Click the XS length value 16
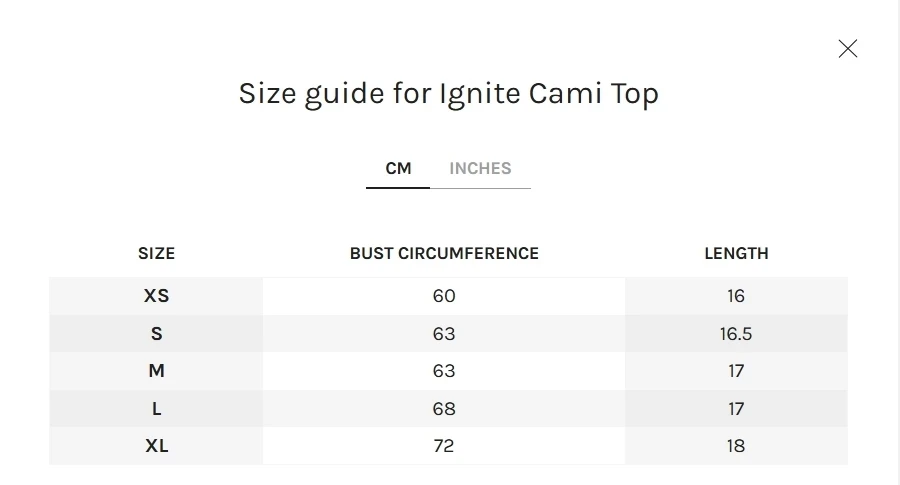The image size is (900, 485). coord(736,296)
